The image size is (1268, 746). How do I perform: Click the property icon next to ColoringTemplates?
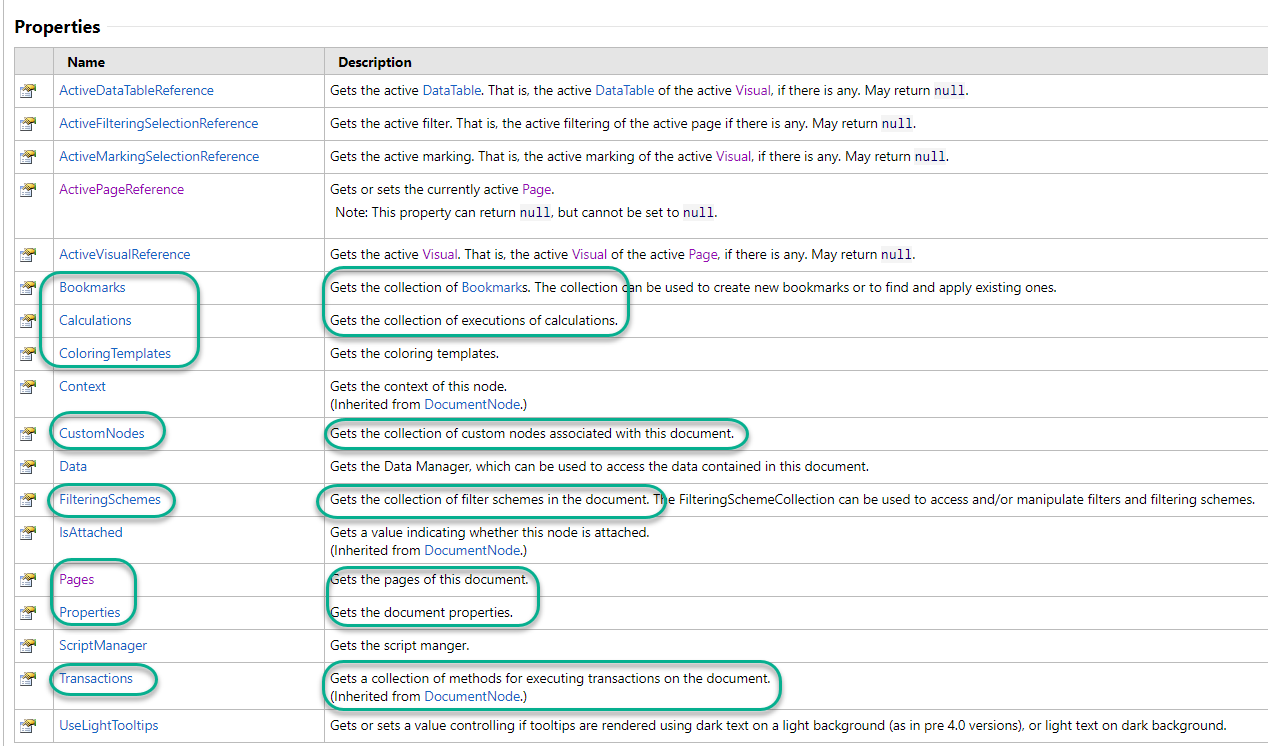(x=28, y=354)
